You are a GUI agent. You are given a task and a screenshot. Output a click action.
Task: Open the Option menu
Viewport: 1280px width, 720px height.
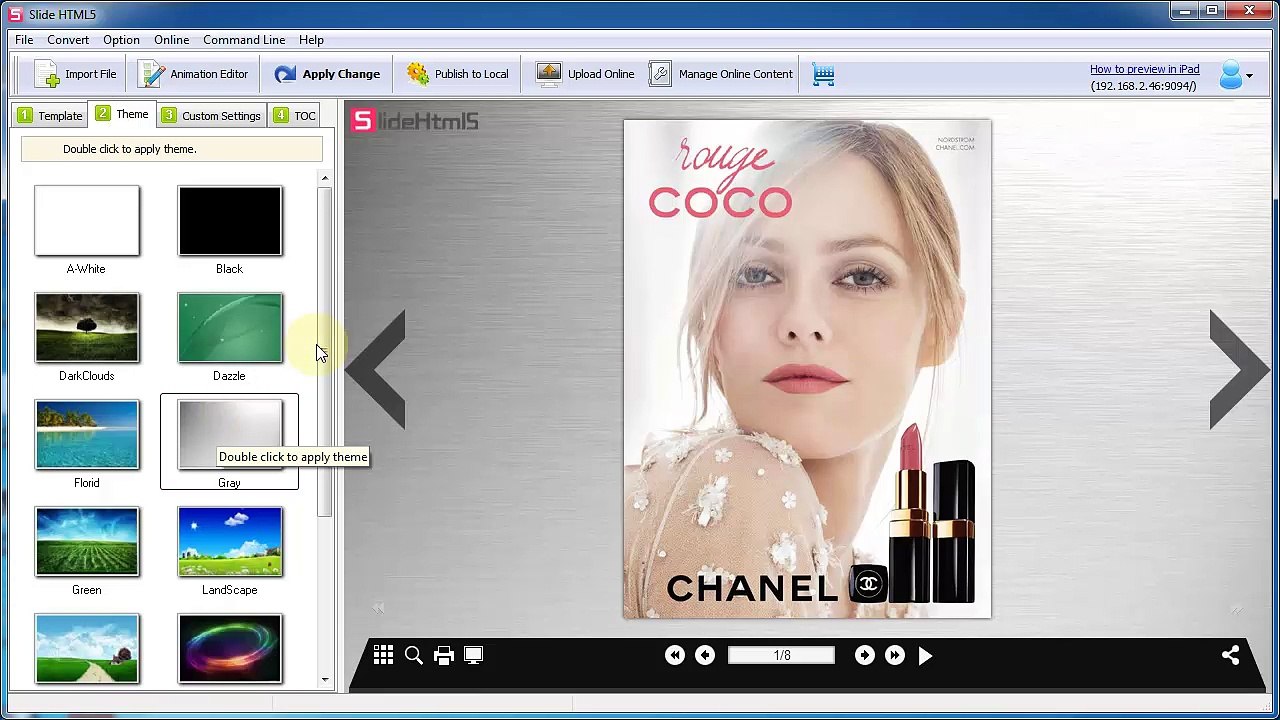point(121,40)
